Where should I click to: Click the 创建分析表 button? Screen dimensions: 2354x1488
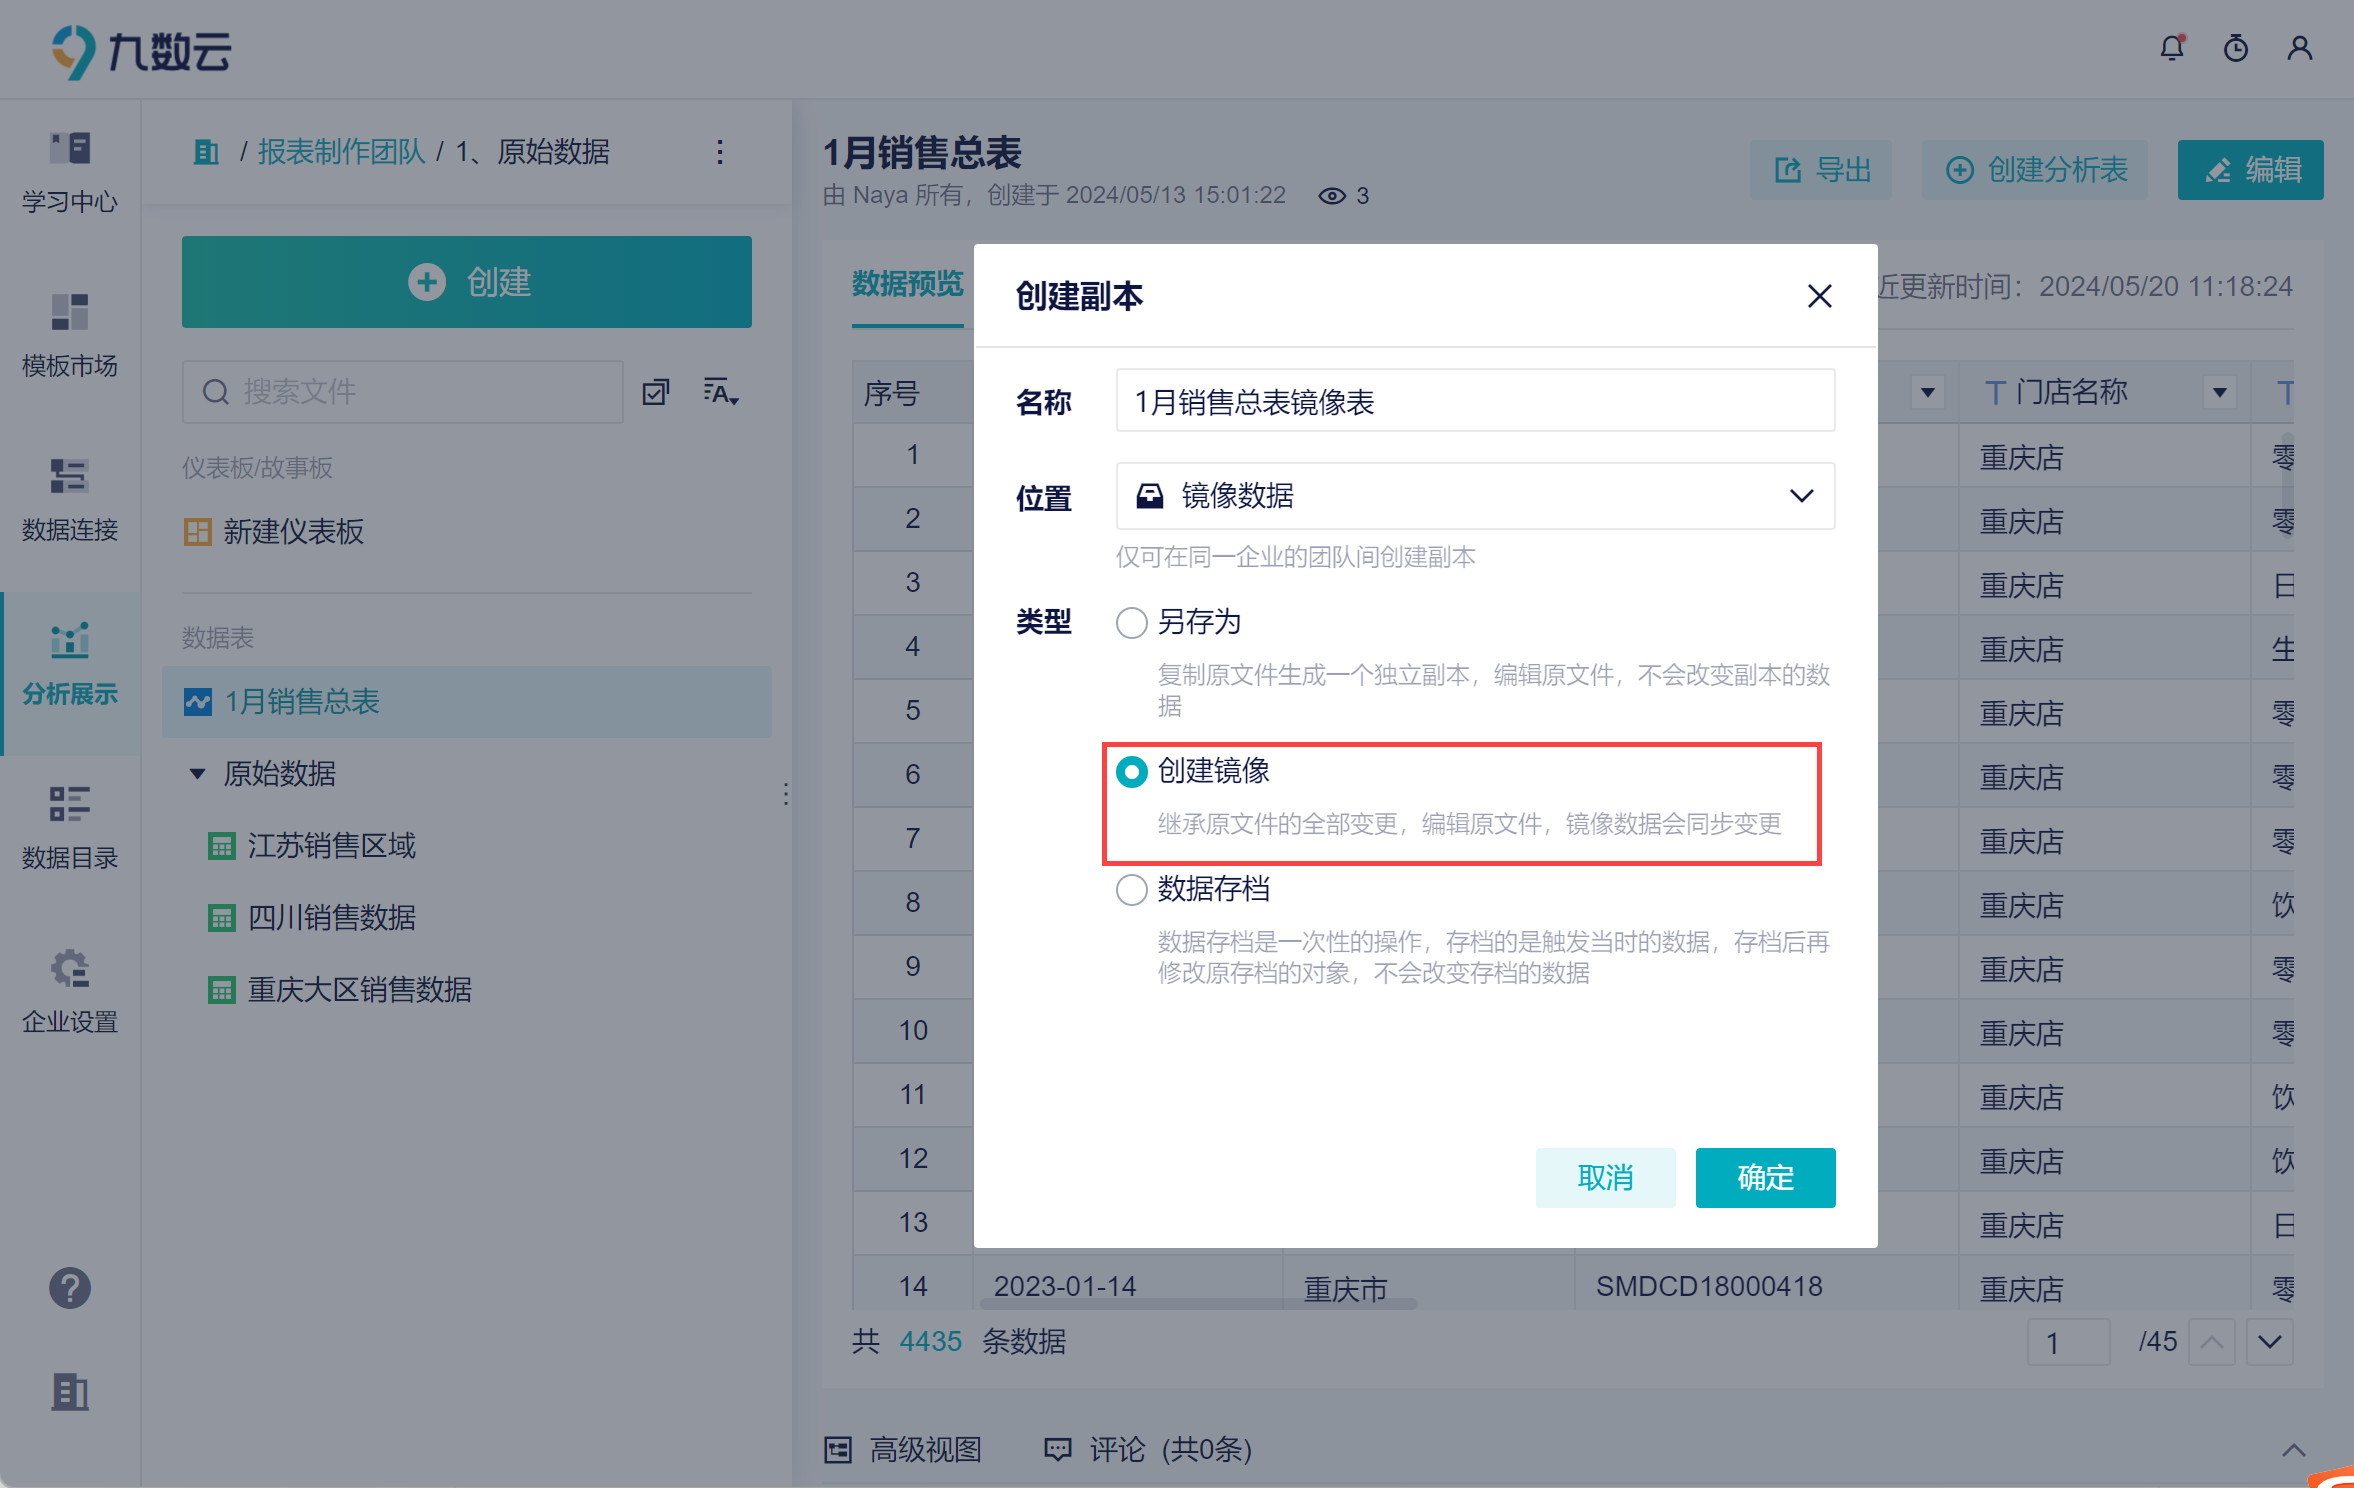click(2035, 170)
